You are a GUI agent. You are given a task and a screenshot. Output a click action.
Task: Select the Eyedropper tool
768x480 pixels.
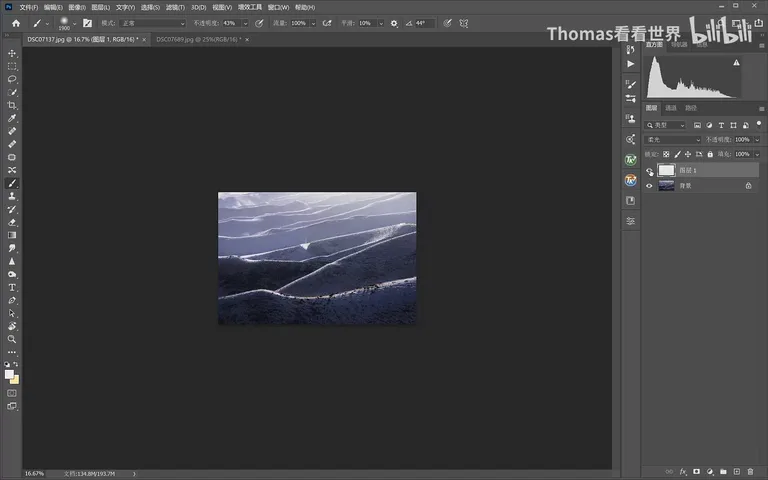coord(12,118)
